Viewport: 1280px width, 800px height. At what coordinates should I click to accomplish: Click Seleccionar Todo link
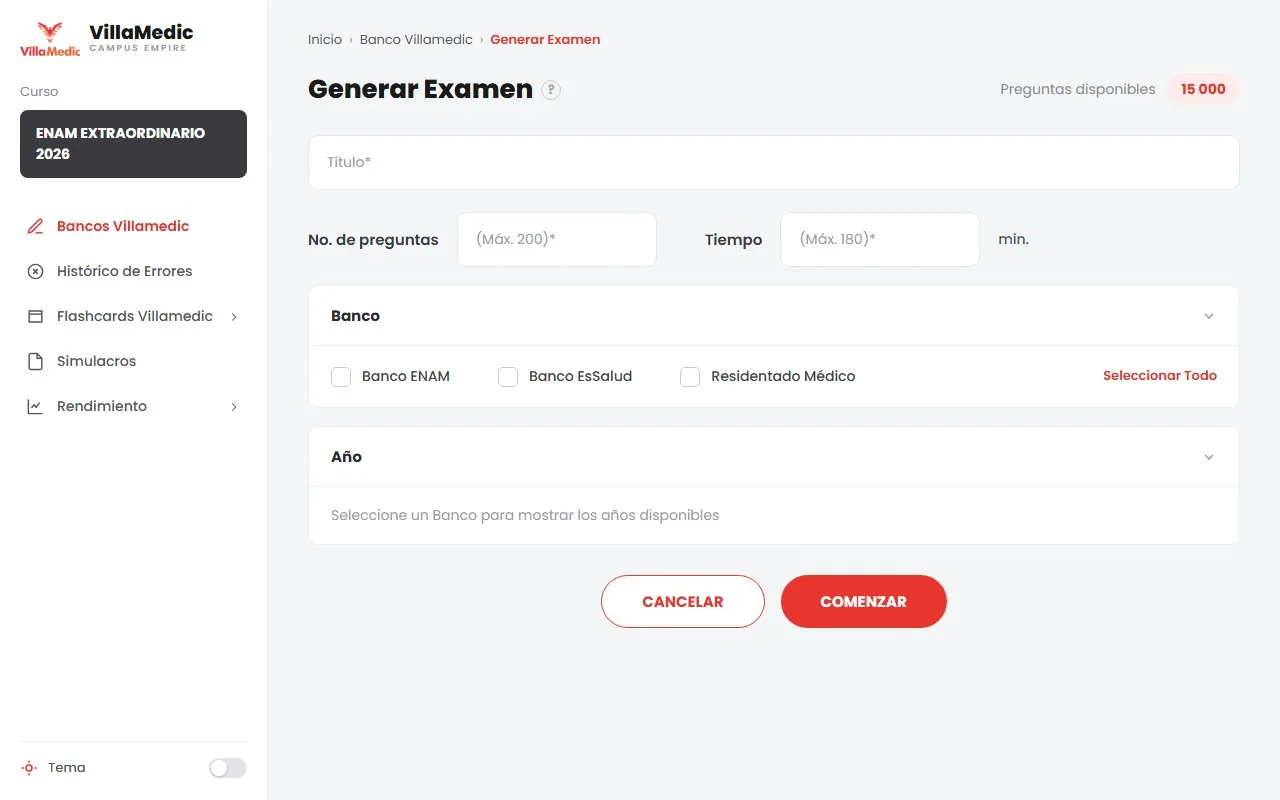pos(1160,376)
